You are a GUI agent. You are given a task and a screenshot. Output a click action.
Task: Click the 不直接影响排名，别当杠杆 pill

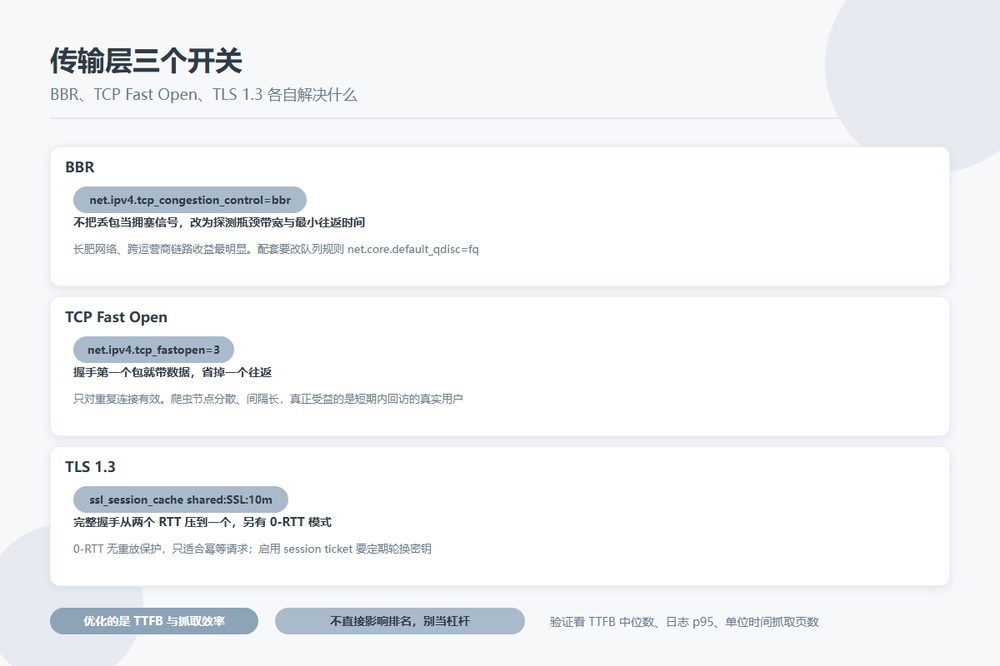pos(400,621)
